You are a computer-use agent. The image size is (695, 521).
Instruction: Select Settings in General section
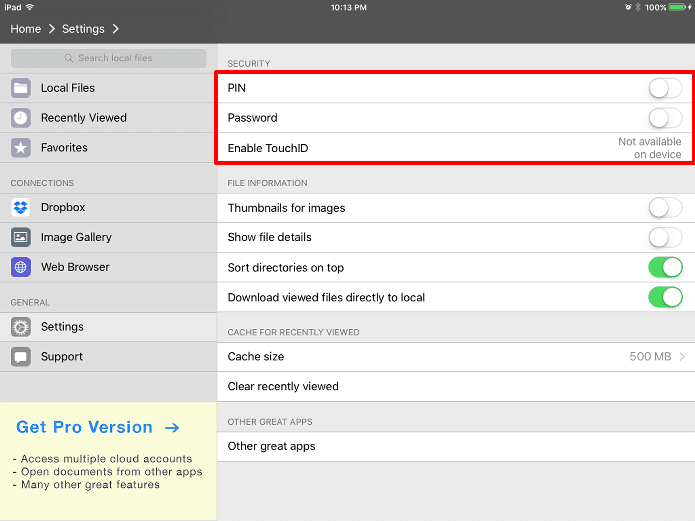point(109,327)
